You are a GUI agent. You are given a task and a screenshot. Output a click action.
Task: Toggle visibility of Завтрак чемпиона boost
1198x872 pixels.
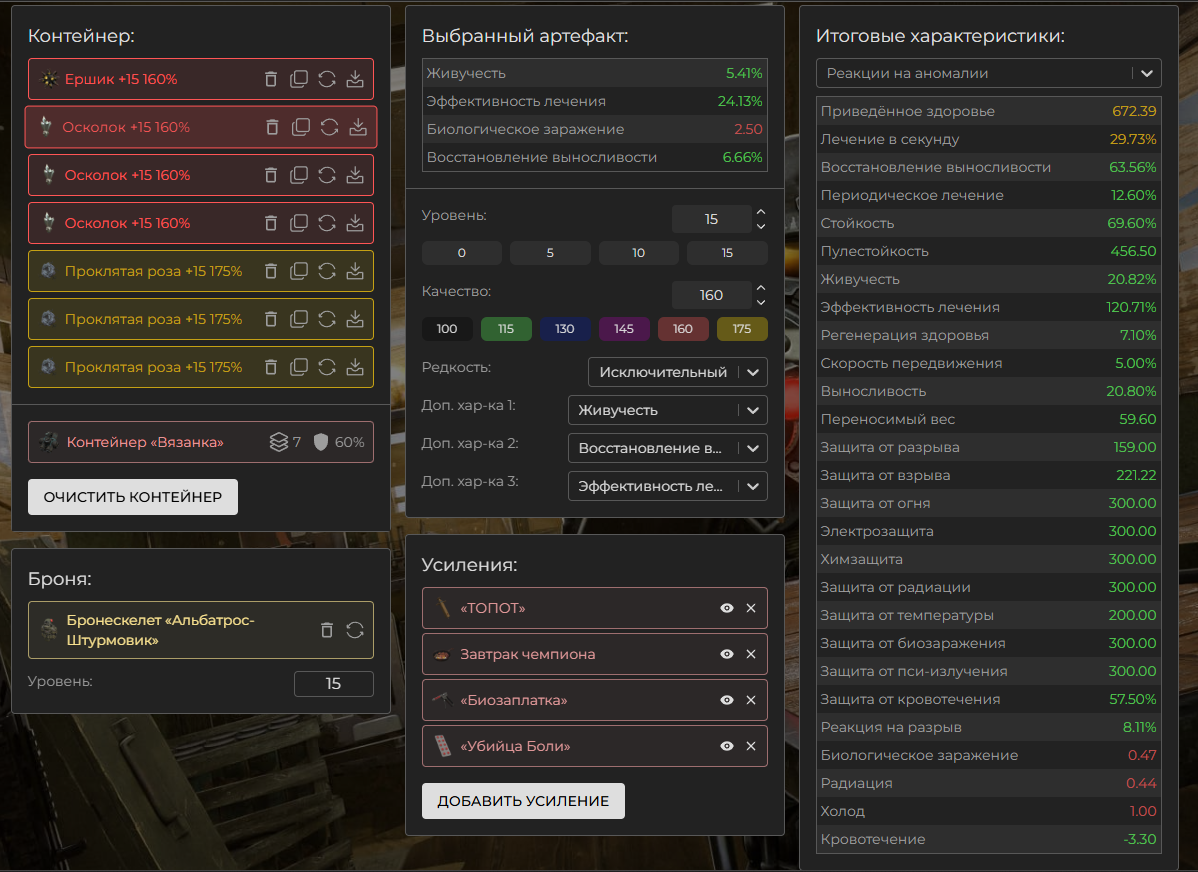(727, 654)
